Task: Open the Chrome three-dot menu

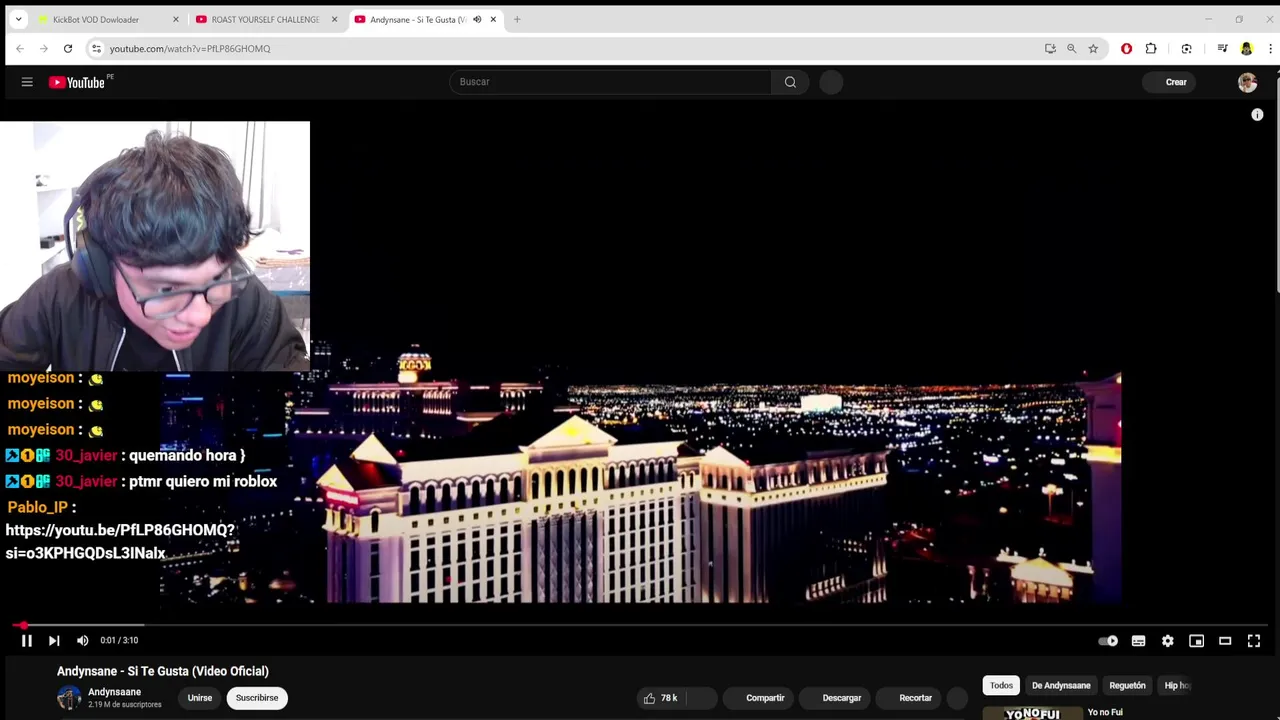Action: 1270,48
